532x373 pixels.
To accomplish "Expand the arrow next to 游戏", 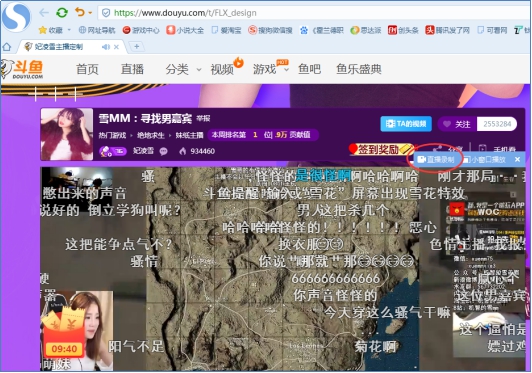I will pyautogui.click(x=286, y=70).
